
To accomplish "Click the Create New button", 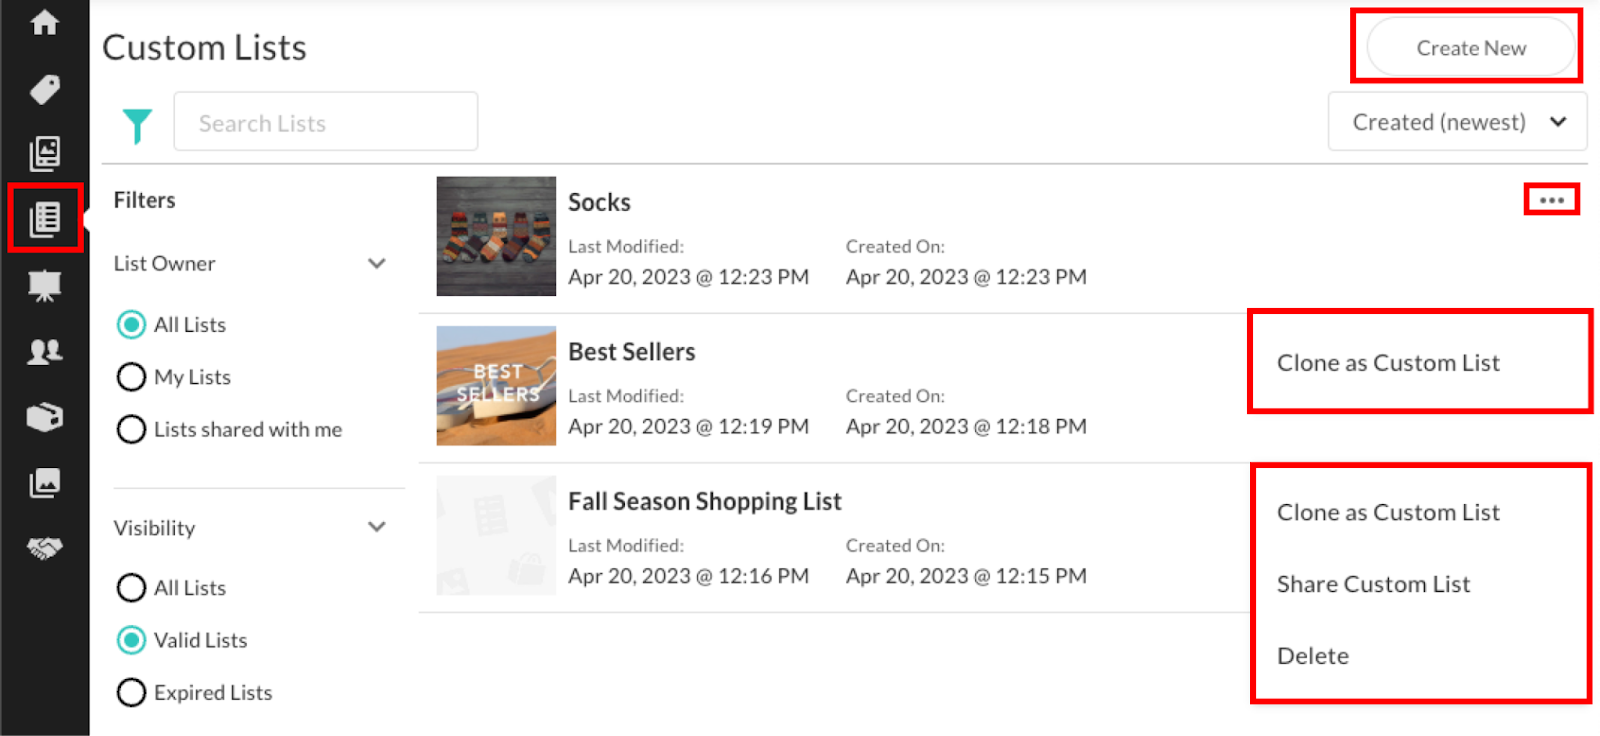I will (1470, 48).
